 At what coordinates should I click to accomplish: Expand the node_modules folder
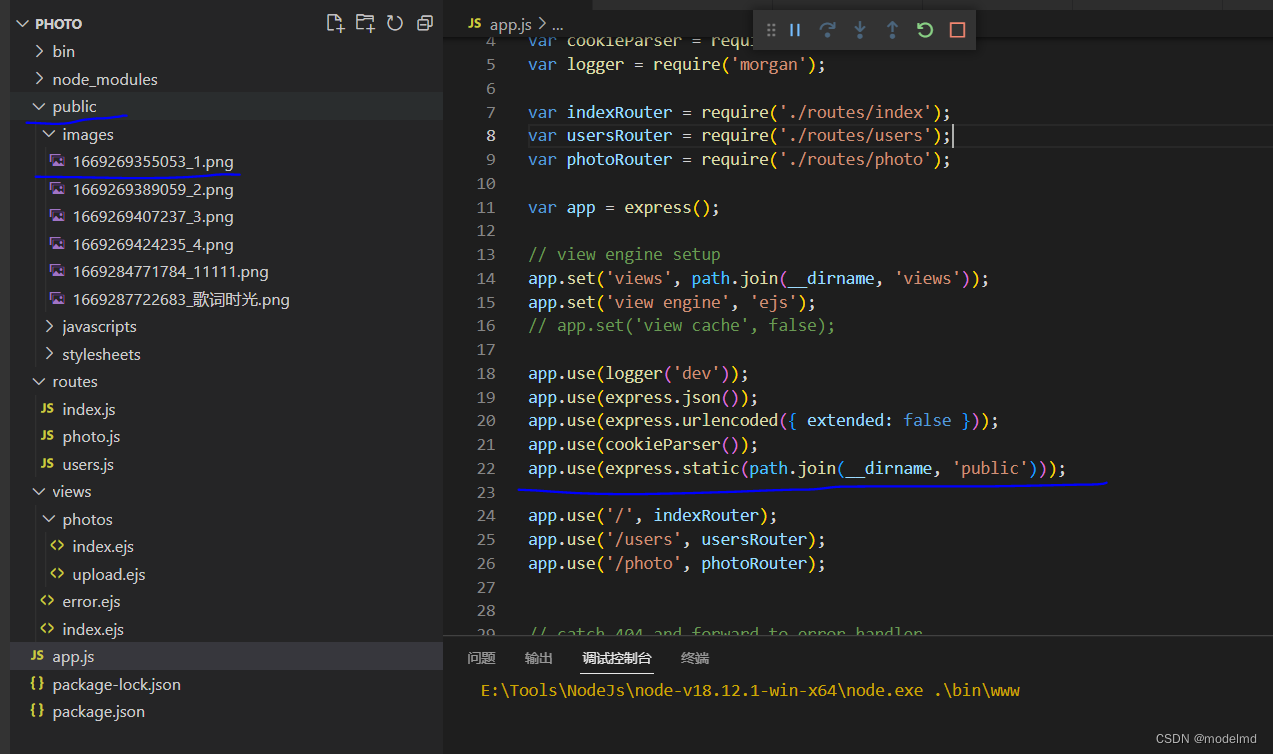pos(39,79)
